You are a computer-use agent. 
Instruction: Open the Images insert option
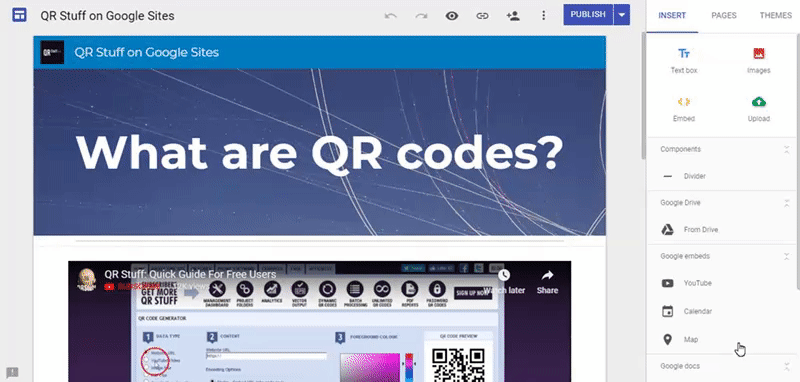point(759,60)
